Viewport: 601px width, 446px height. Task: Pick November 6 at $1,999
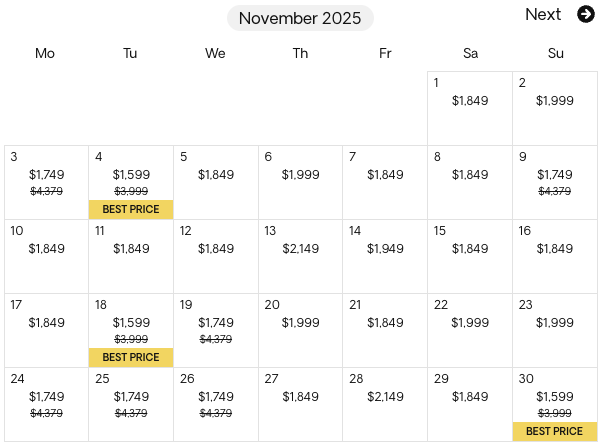(x=300, y=182)
